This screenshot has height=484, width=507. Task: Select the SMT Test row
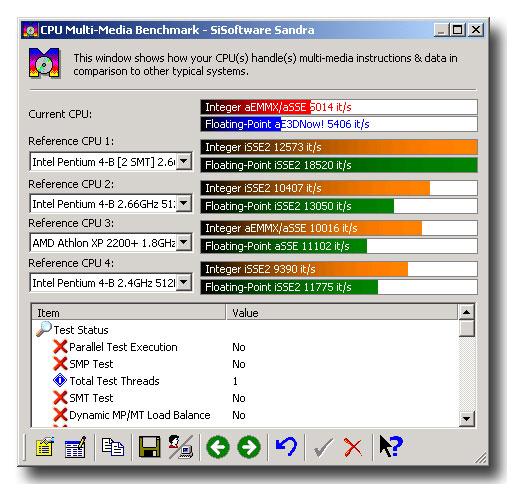245,398
